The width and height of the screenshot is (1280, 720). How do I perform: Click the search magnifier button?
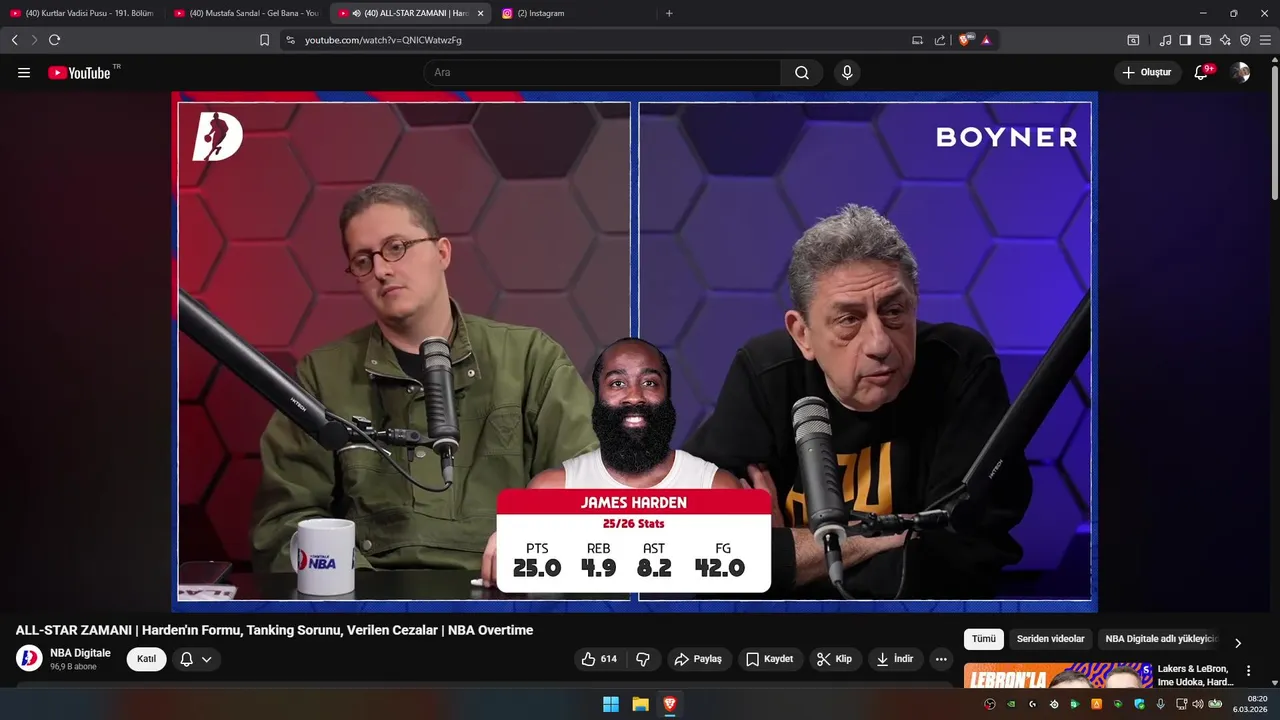click(x=802, y=72)
